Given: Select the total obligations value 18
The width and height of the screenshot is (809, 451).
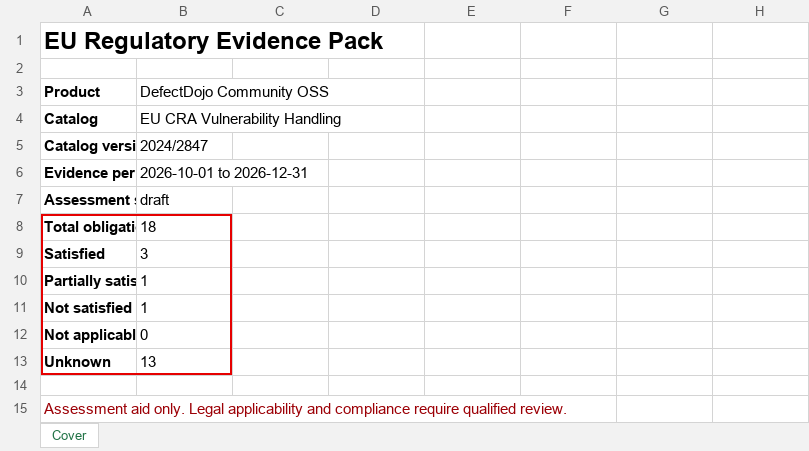Looking at the screenshot, I should (185, 227).
